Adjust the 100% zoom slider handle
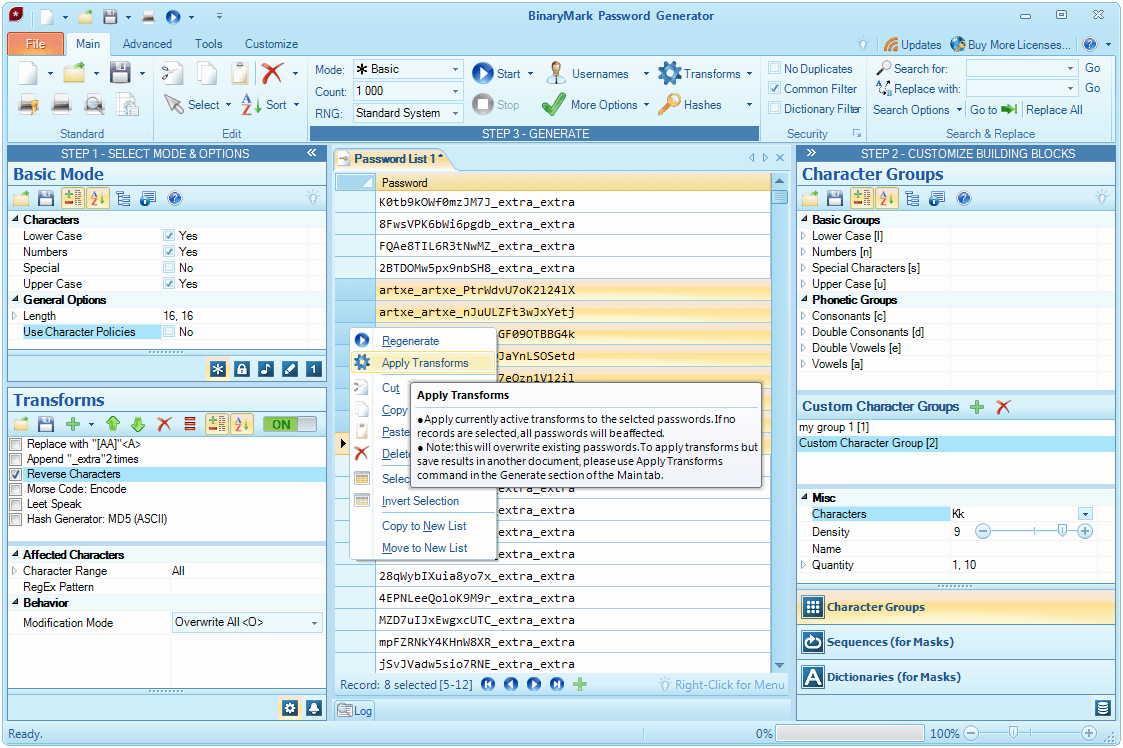1123x748 pixels. (x=1013, y=733)
